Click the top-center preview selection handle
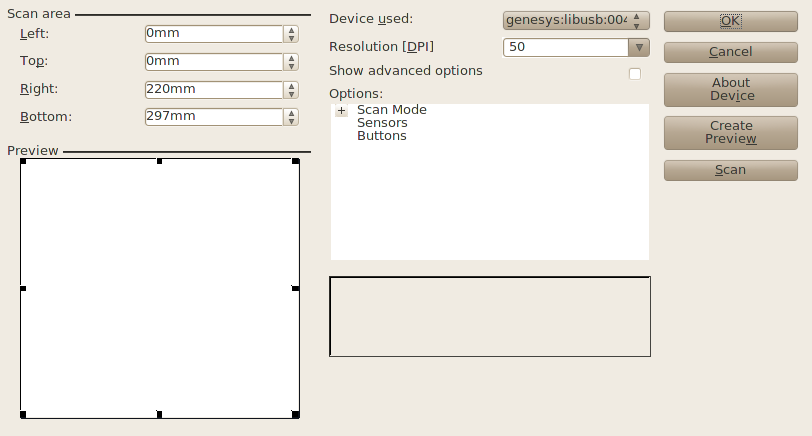Image resolution: width=812 pixels, height=436 pixels. point(160,162)
